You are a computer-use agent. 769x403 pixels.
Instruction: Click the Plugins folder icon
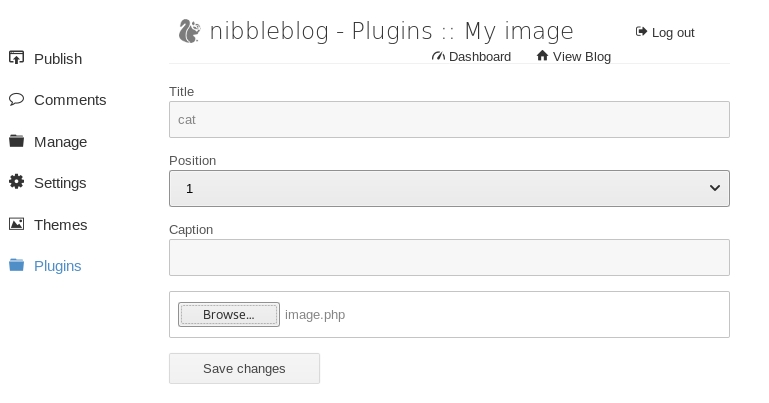coord(16,265)
